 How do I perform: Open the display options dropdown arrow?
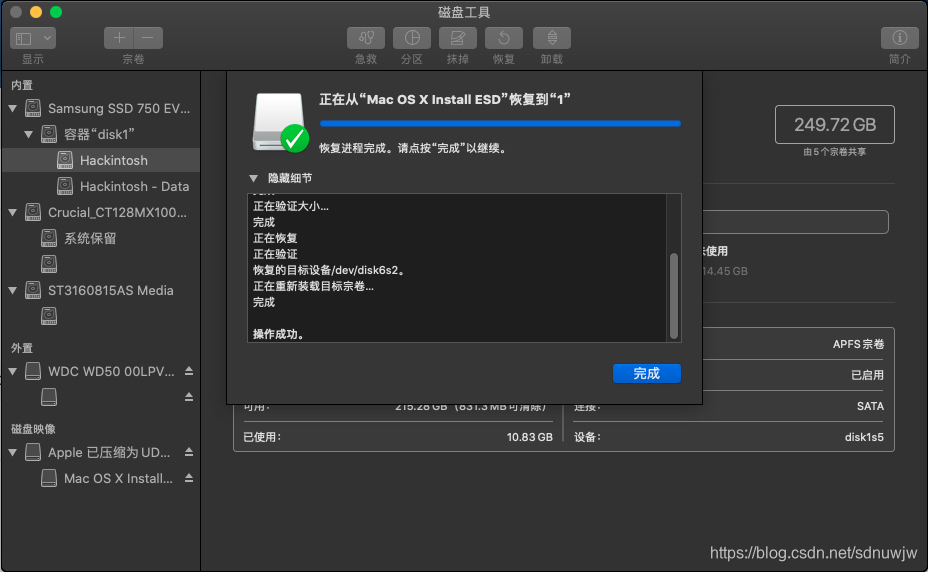(x=47, y=38)
